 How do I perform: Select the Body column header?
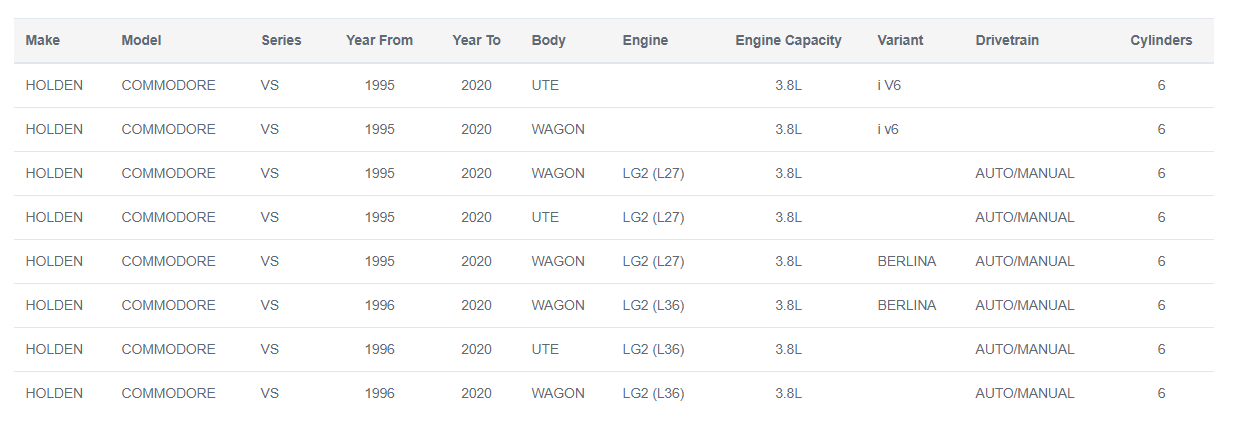coord(549,41)
